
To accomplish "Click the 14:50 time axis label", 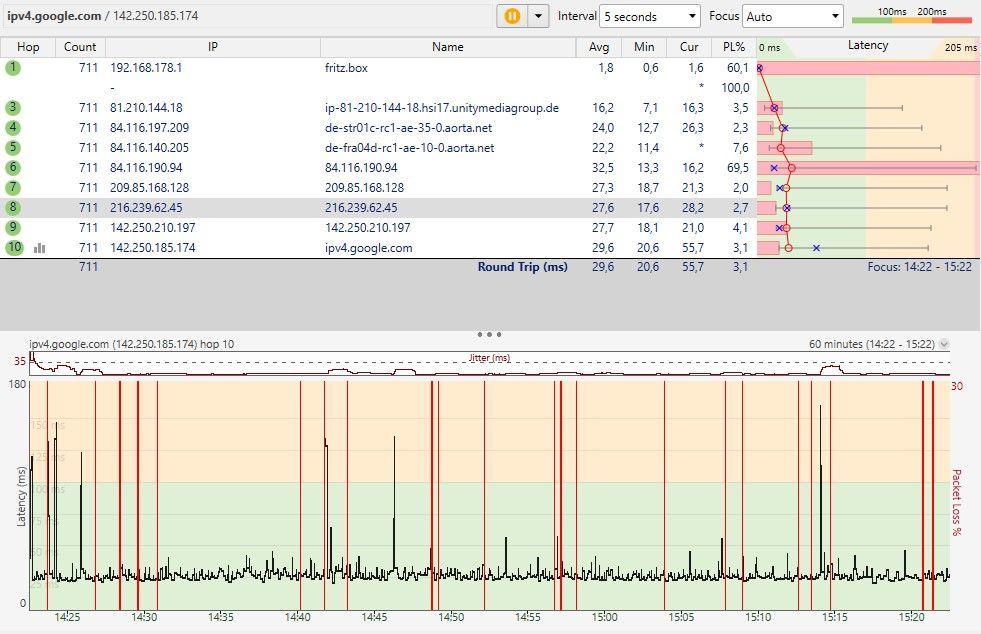I will (451, 617).
